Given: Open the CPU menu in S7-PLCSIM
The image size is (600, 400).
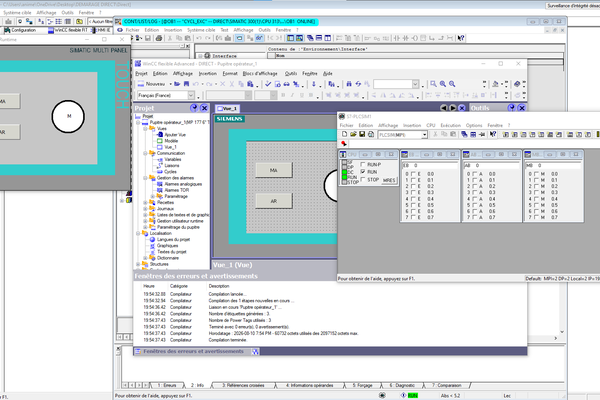Looking at the screenshot, I should (431, 125).
